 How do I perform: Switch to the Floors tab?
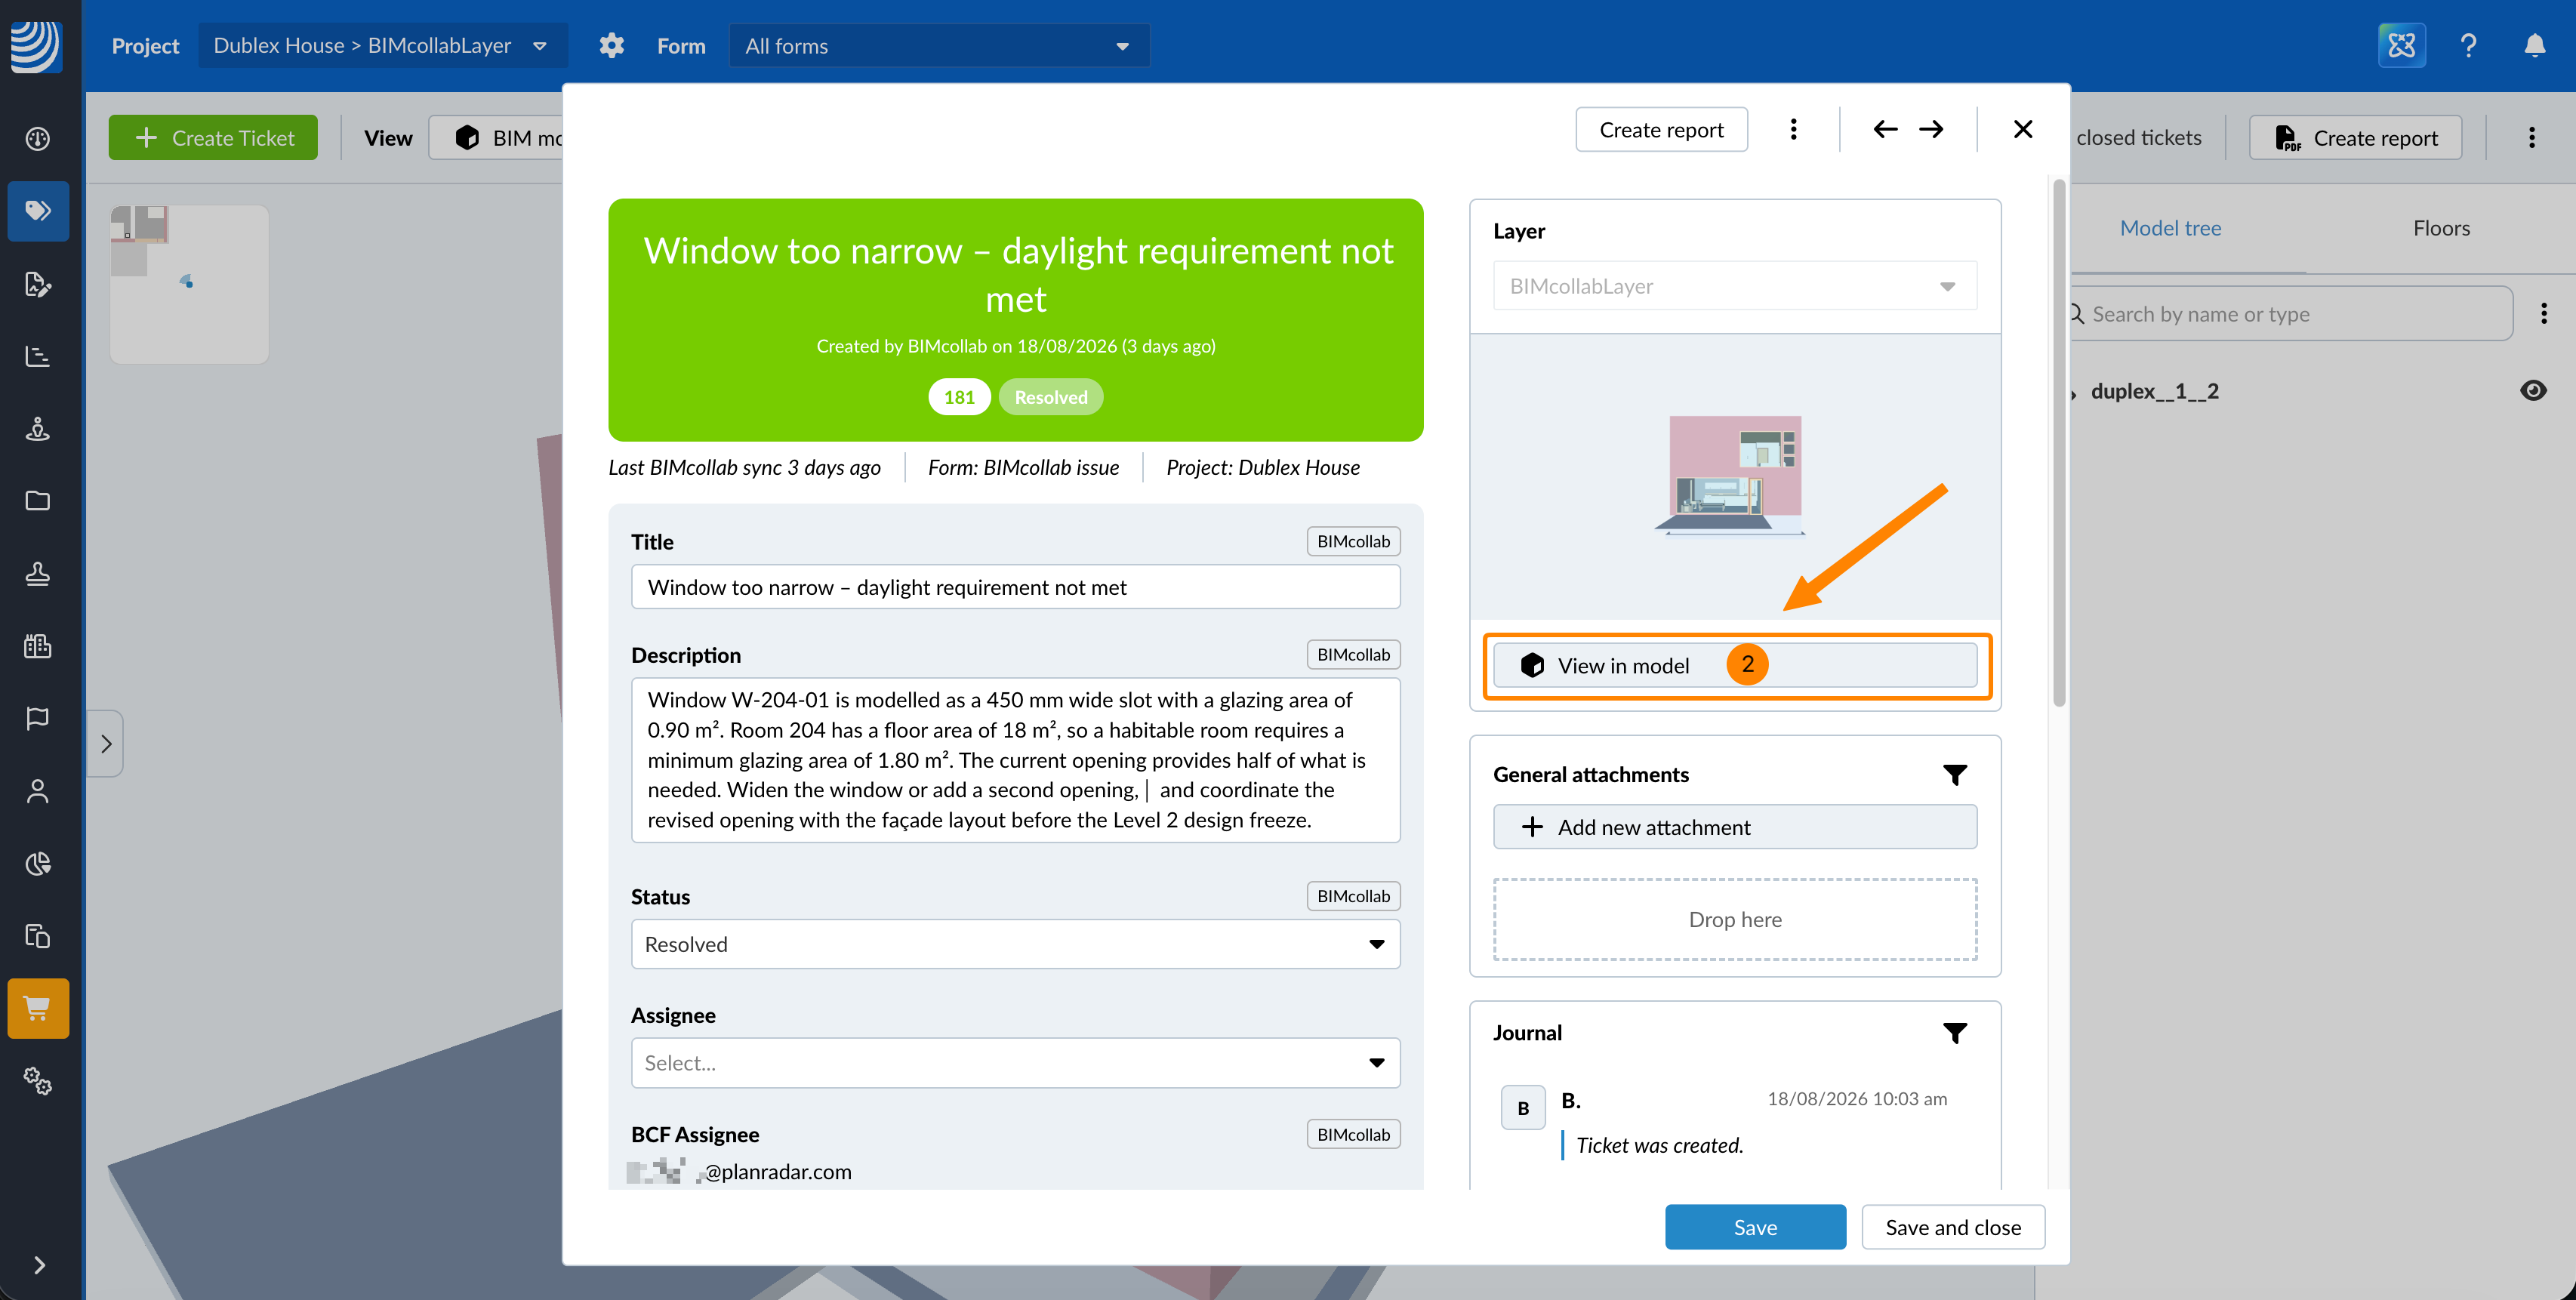click(x=2441, y=228)
